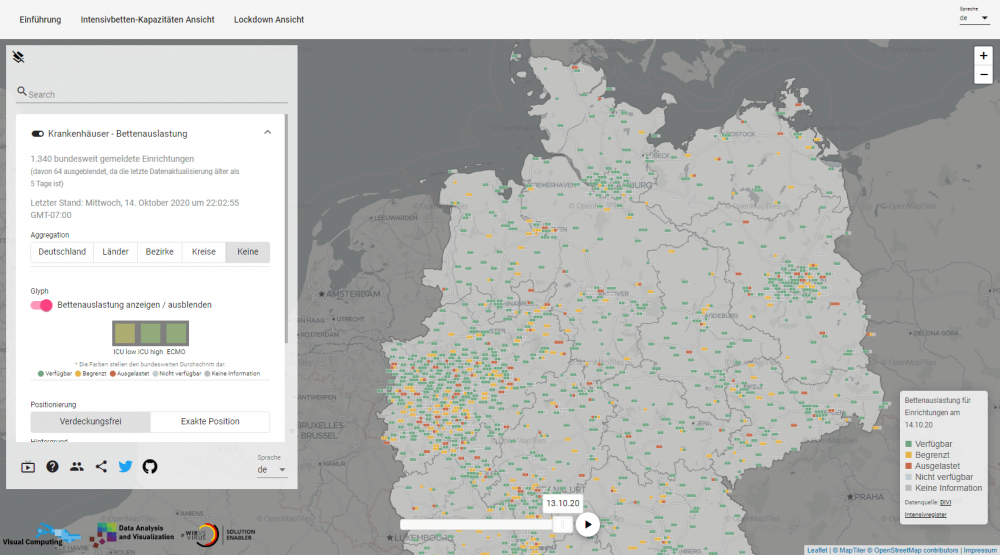Click the hide layers icon
This screenshot has height=555, width=1000.
tap(18, 58)
